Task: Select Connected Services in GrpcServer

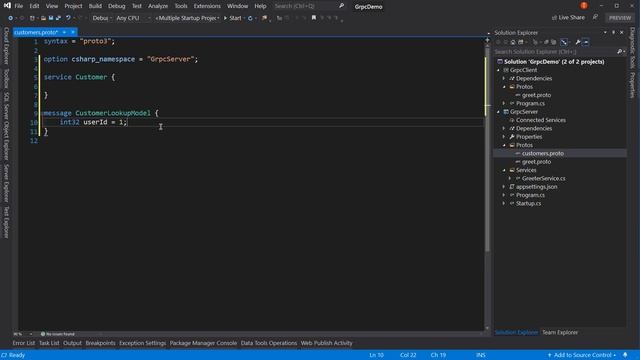Action: [x=540, y=120]
